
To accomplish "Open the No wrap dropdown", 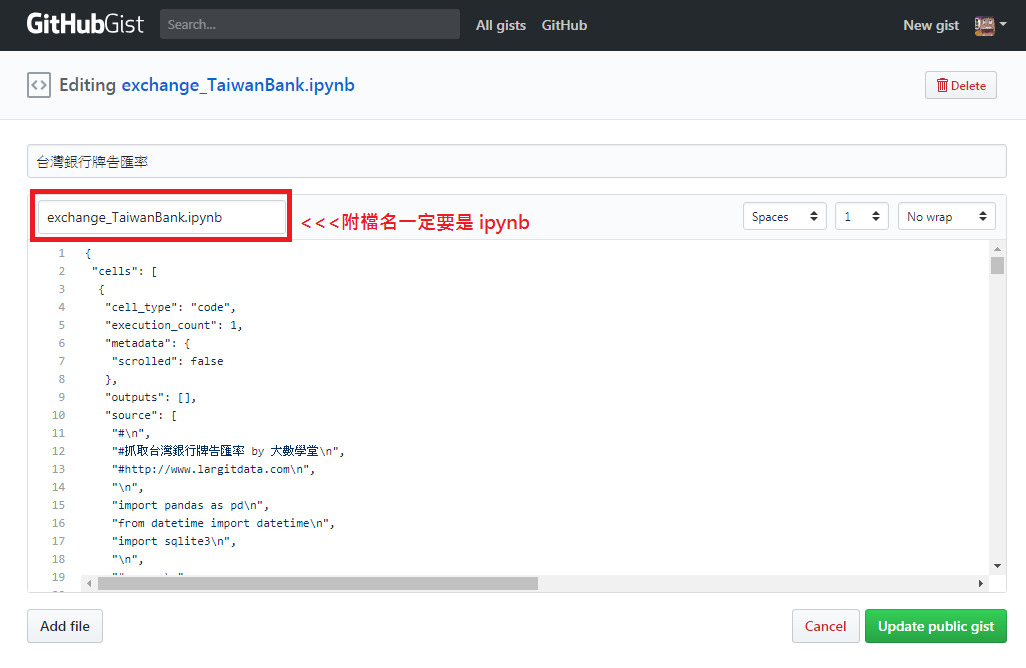I will tap(946, 216).
